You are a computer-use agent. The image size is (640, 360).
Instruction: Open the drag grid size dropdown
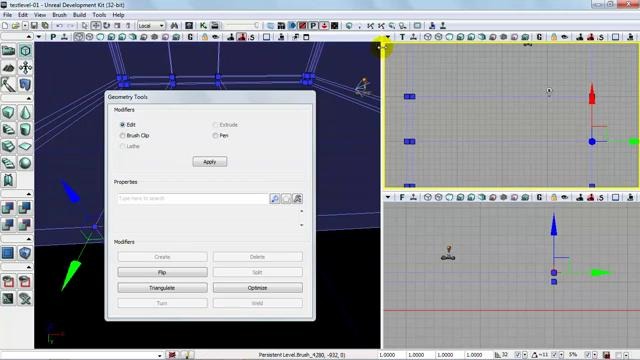[x=525, y=355]
